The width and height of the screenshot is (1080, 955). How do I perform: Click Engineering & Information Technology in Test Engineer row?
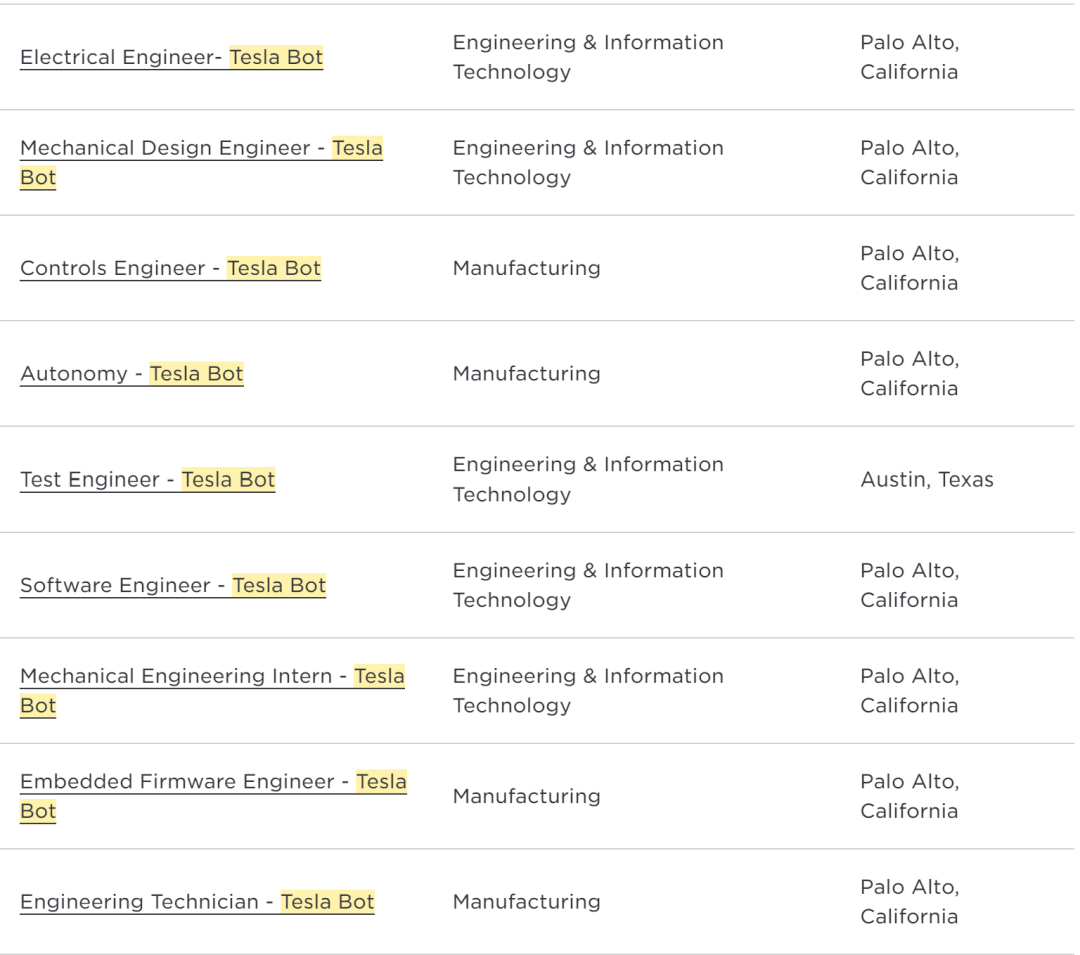point(588,479)
